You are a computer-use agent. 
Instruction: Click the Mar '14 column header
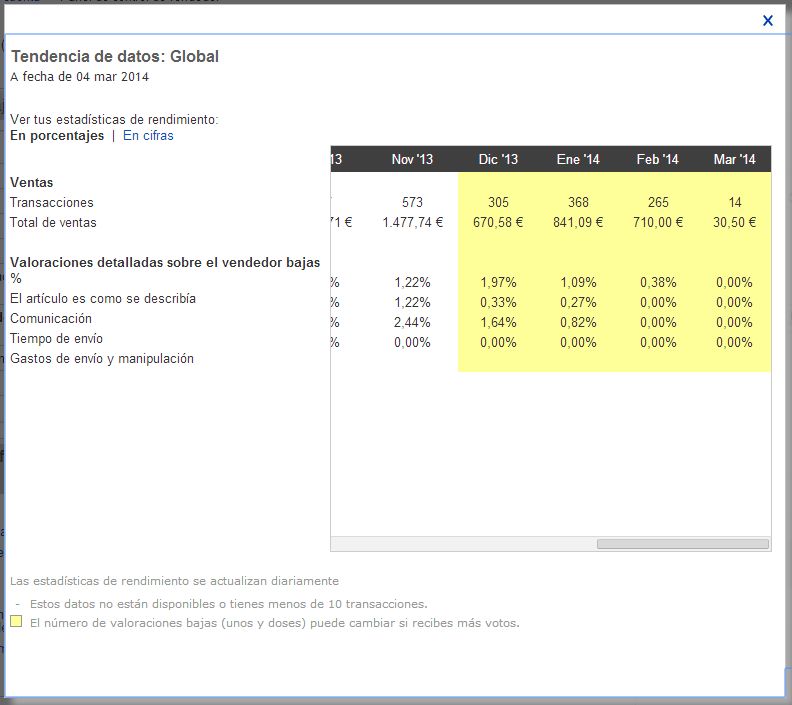735,160
